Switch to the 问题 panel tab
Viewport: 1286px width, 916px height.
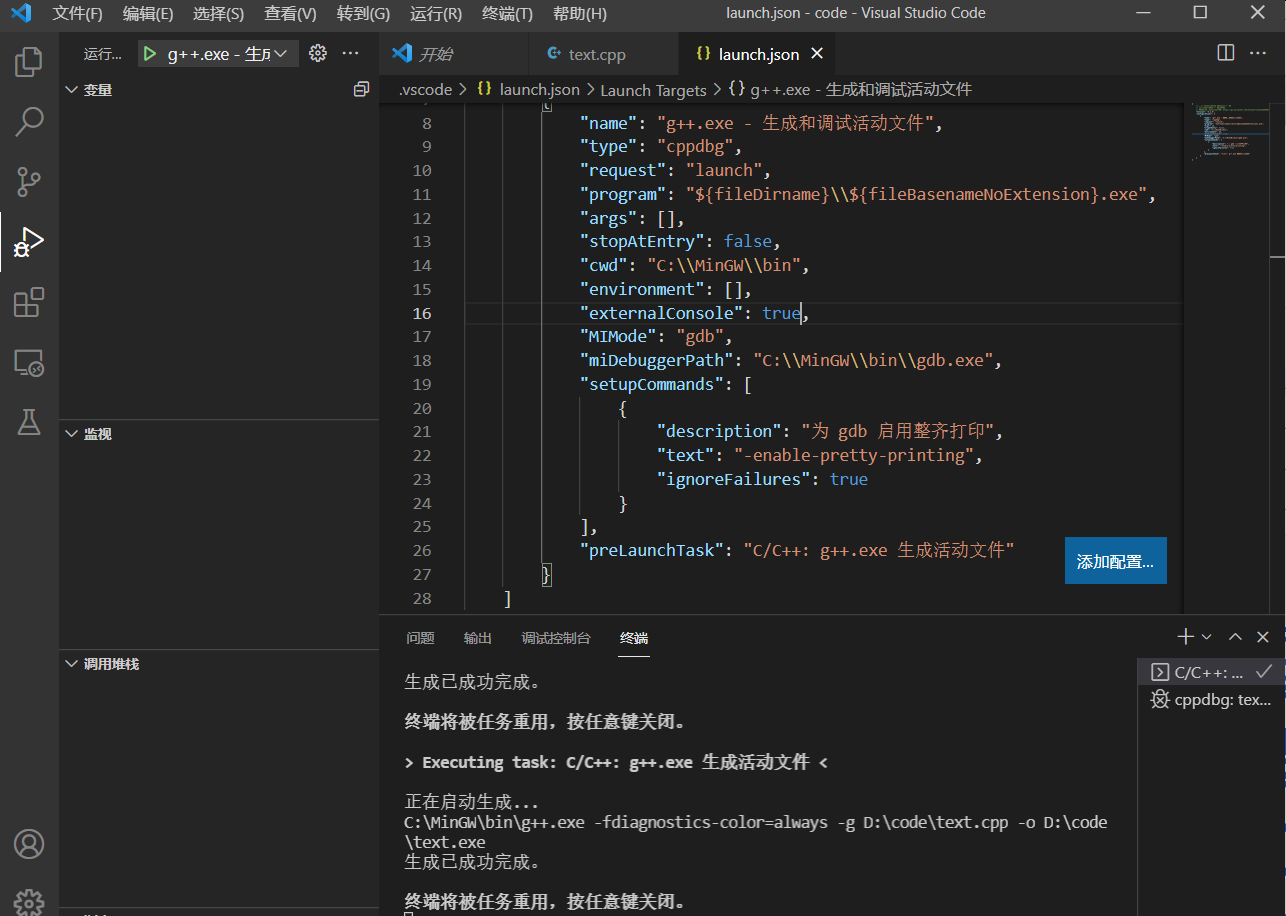click(x=420, y=637)
